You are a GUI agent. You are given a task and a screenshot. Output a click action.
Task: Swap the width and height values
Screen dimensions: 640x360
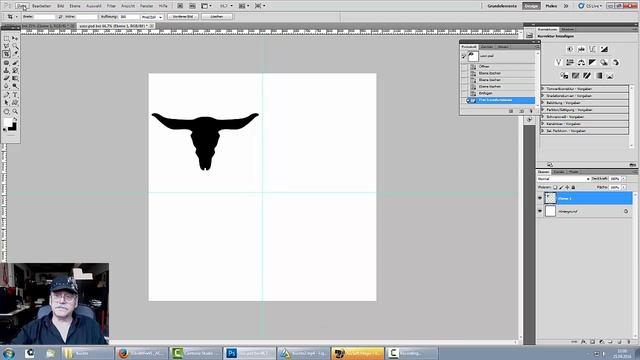[60, 17]
